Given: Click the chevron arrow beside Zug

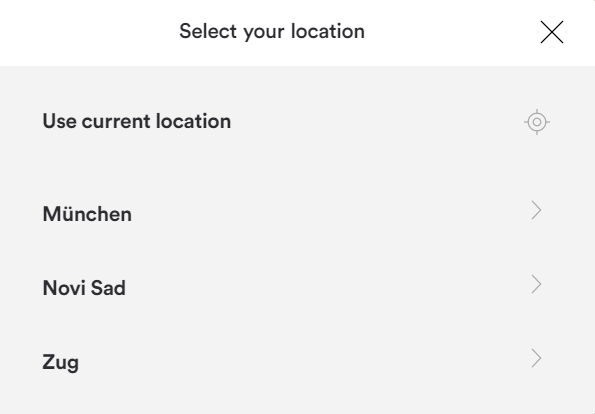Looking at the screenshot, I should point(536,358).
